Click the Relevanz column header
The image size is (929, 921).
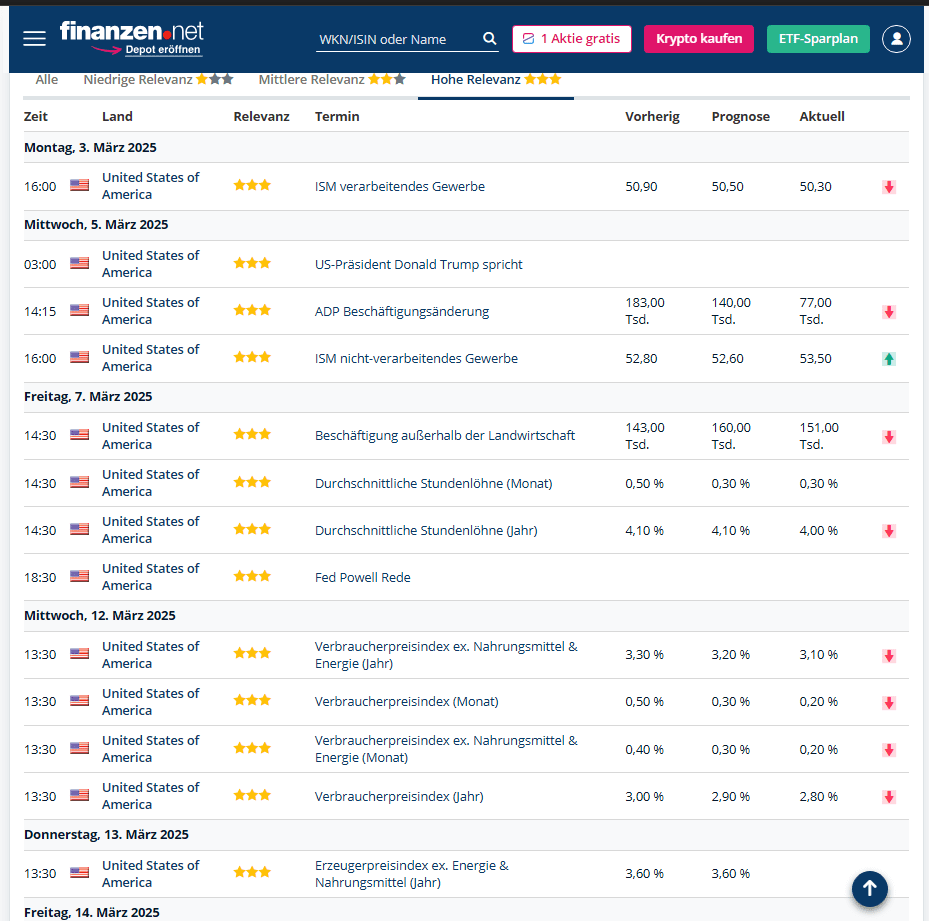pyautogui.click(x=261, y=117)
